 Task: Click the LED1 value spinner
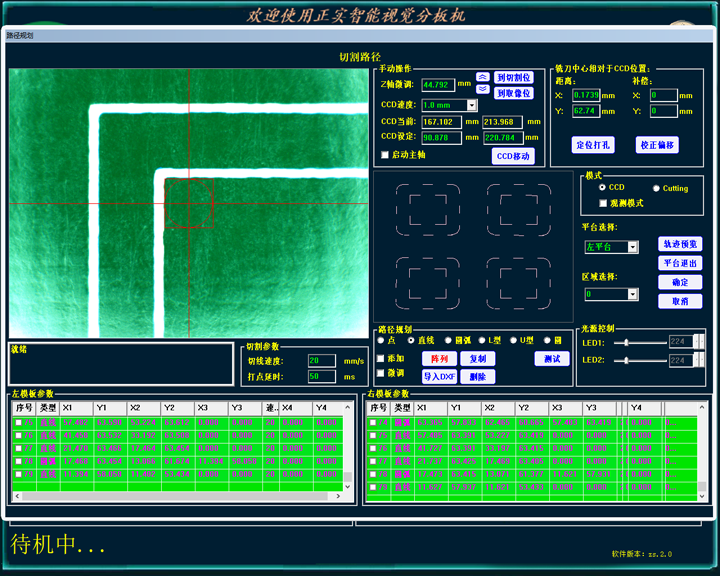pyautogui.click(x=698, y=342)
